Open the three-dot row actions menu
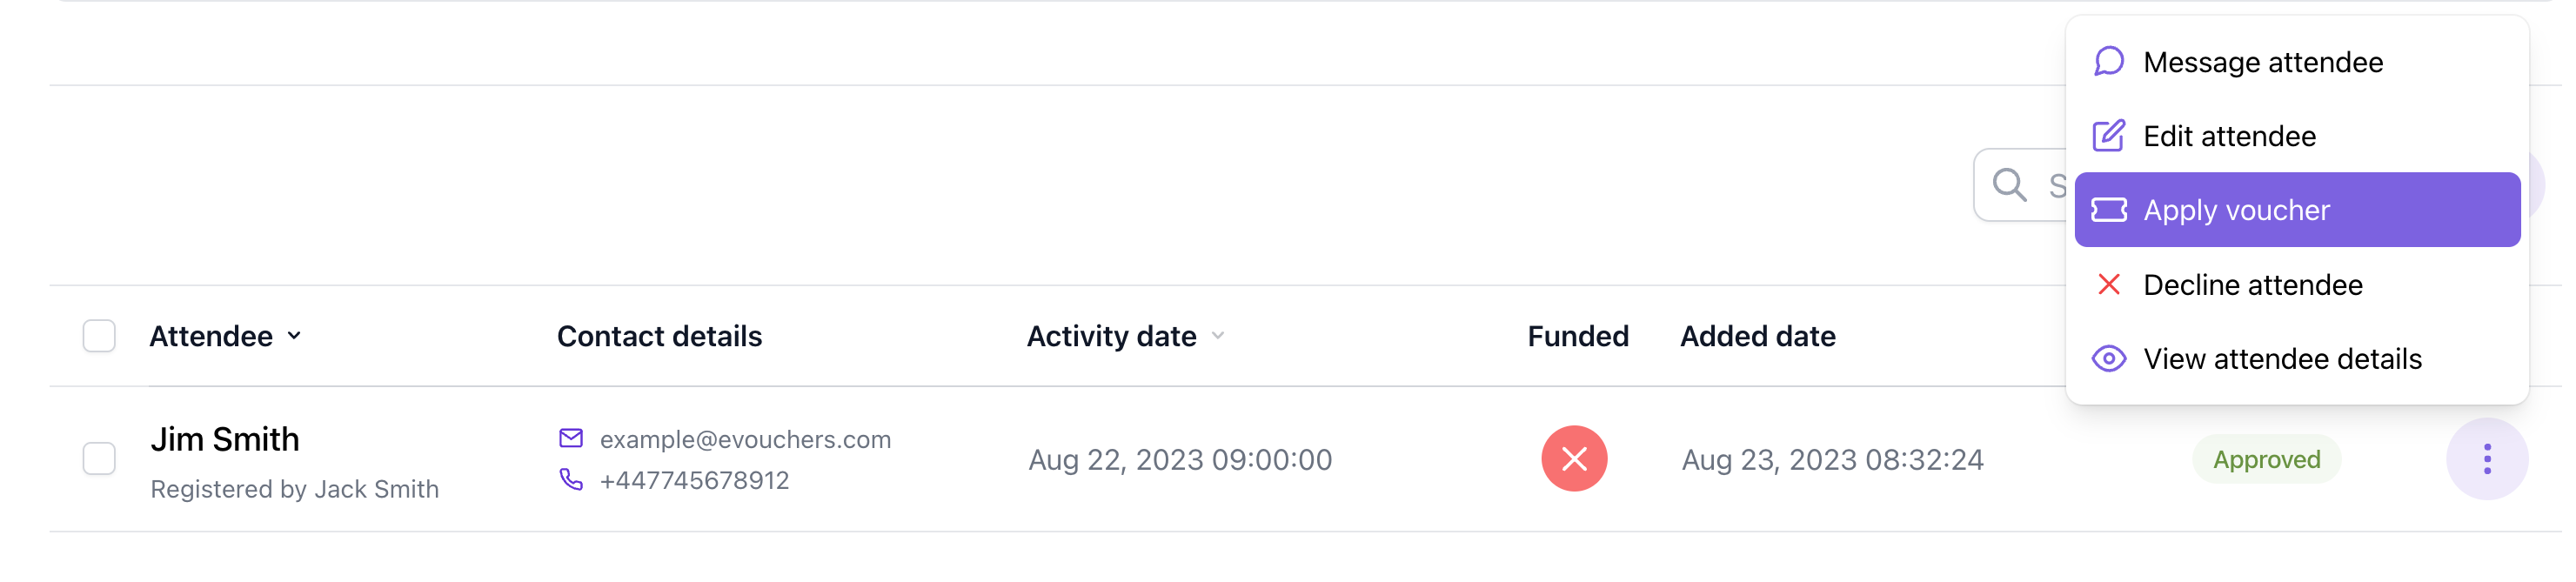This screenshot has width=2576, height=582. tap(2487, 459)
